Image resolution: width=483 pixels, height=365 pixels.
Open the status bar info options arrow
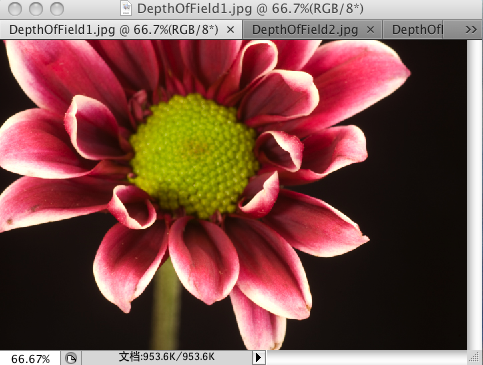coord(258,358)
